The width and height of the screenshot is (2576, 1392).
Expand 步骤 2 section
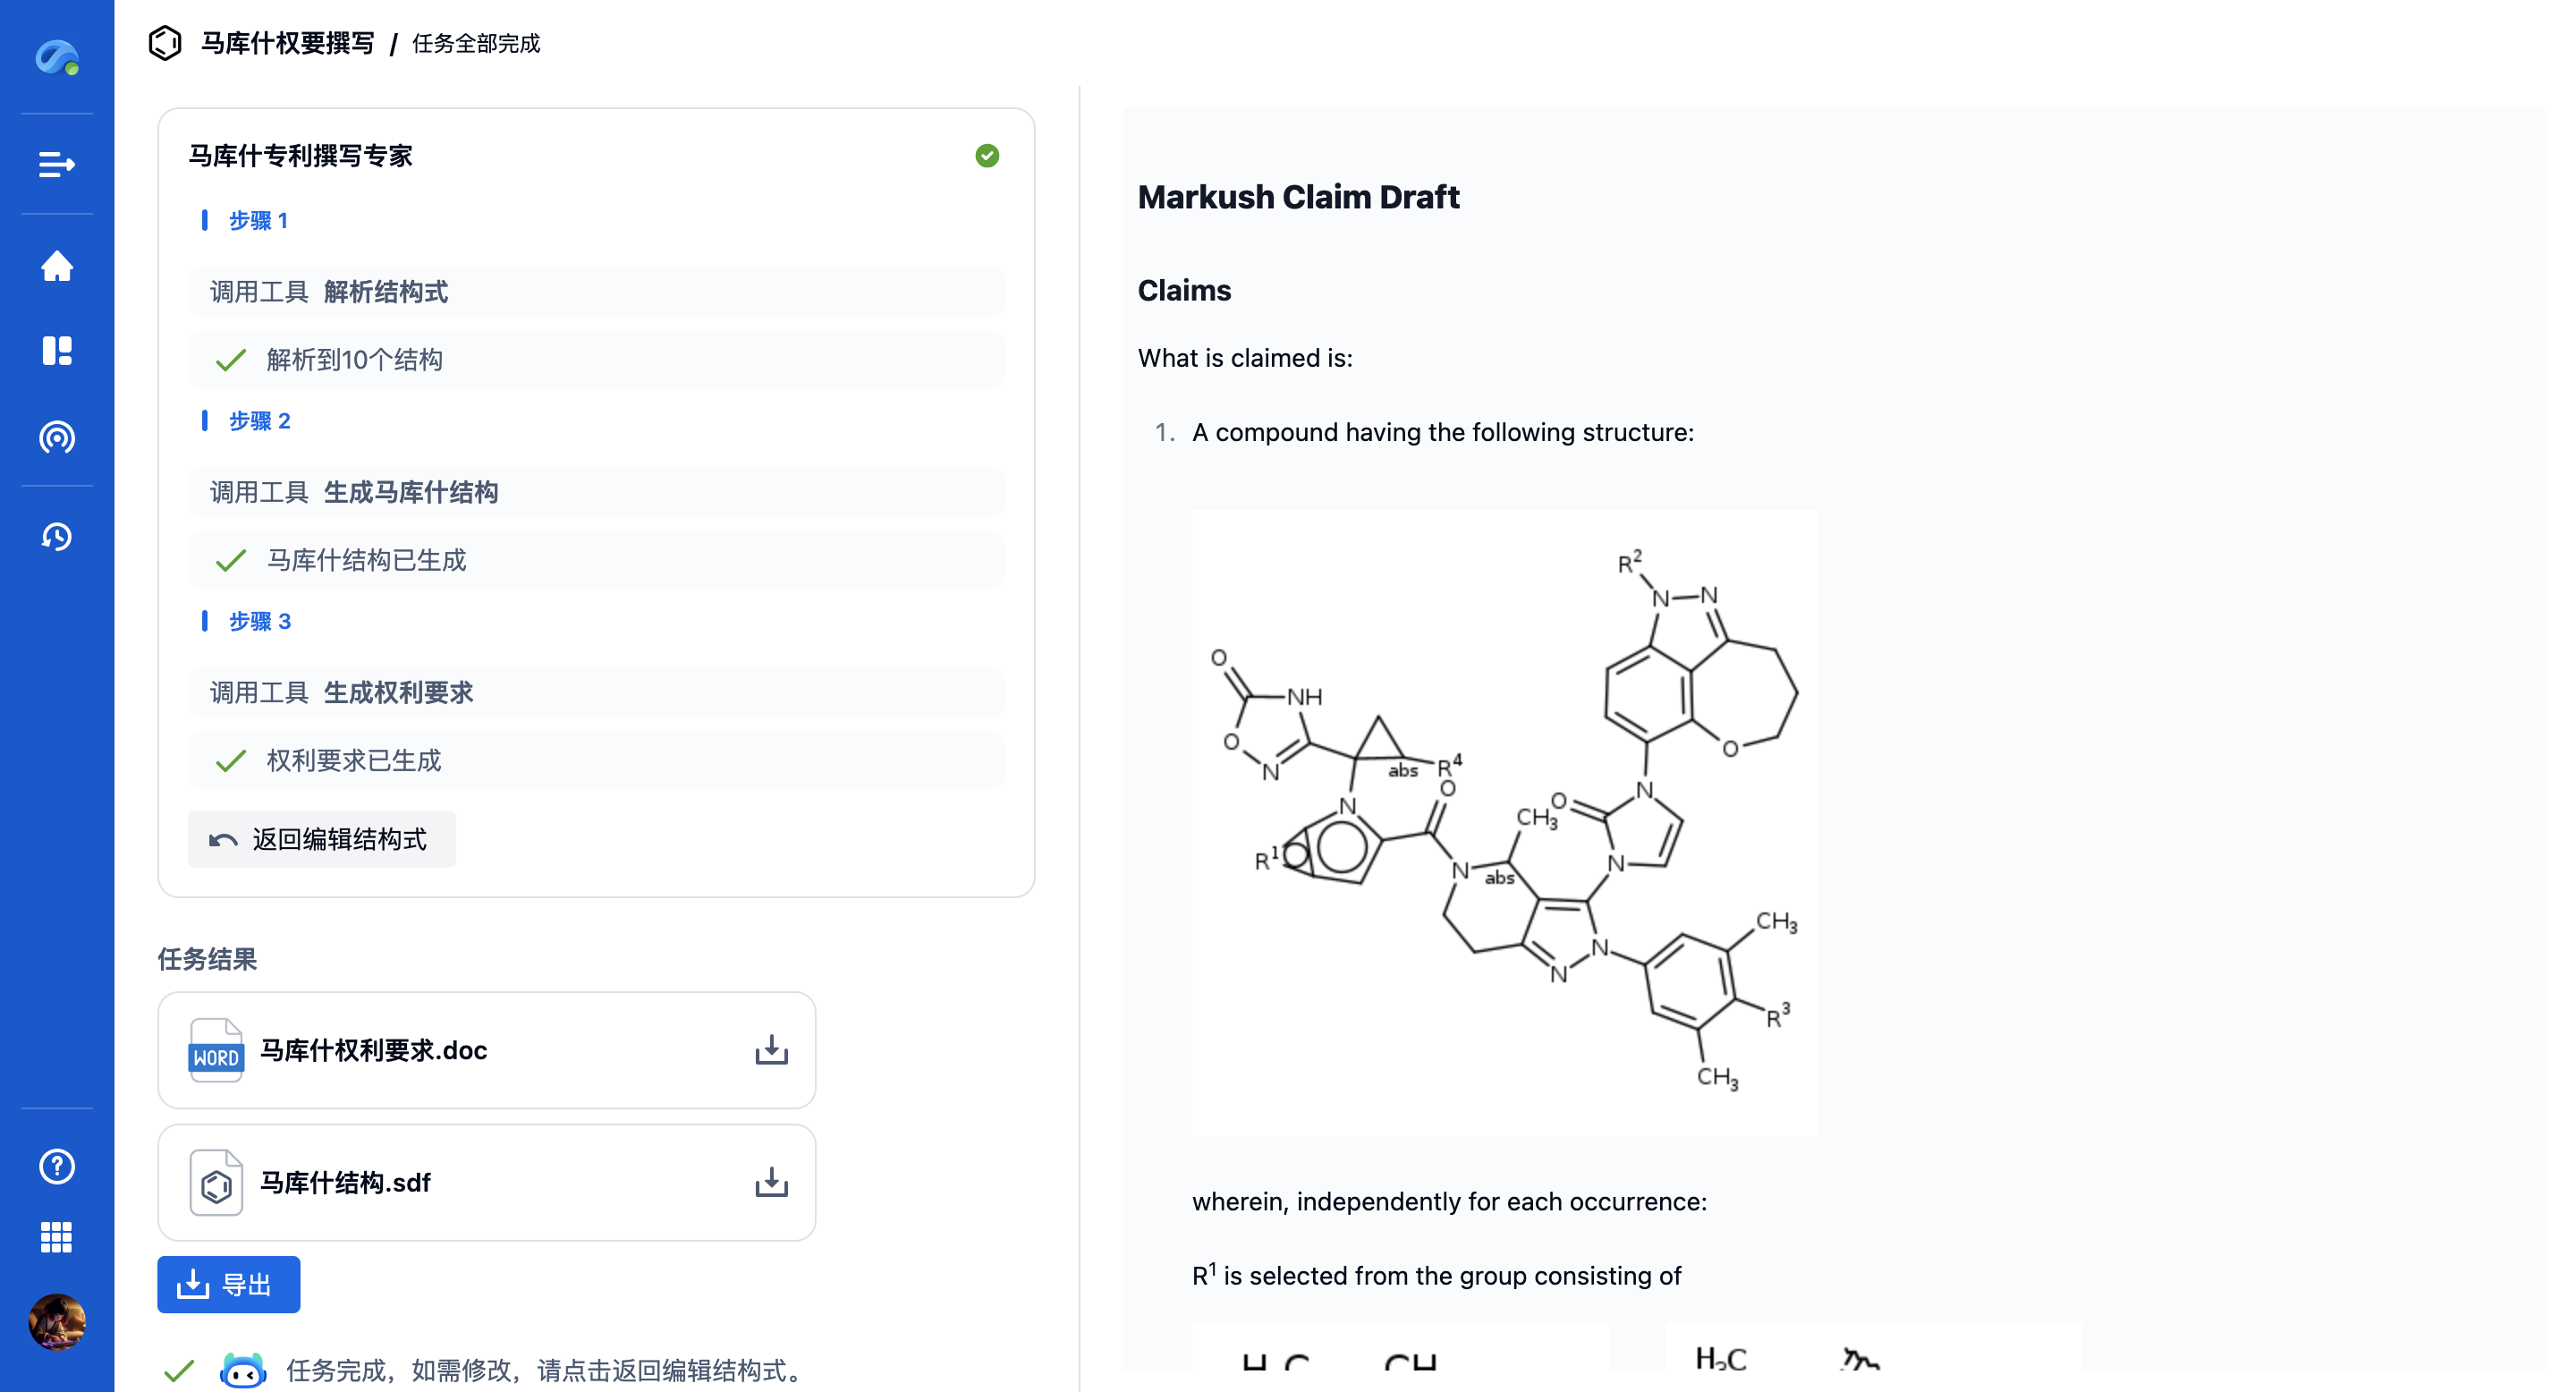[259, 421]
